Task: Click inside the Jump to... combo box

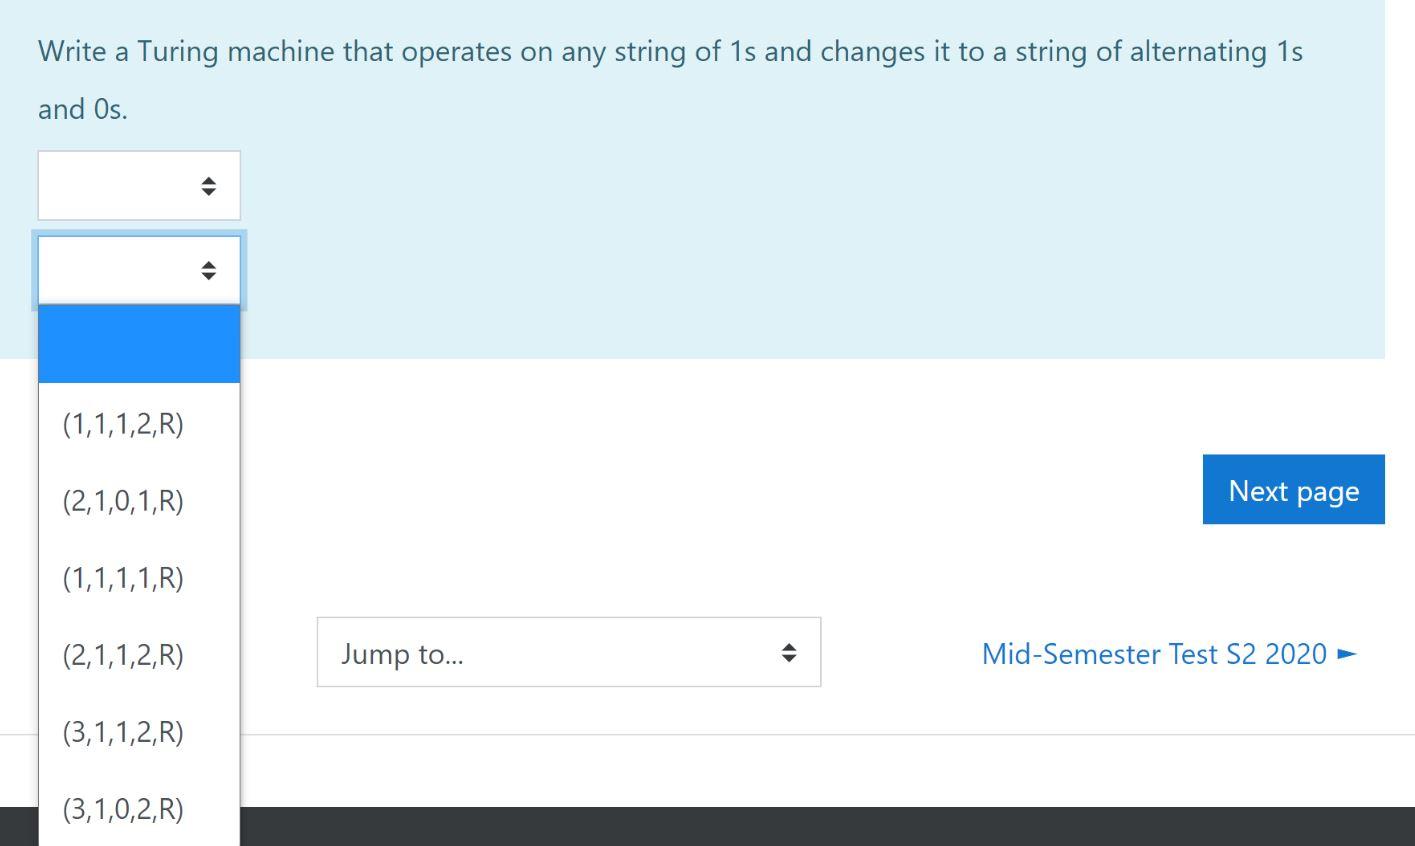Action: coord(500,653)
